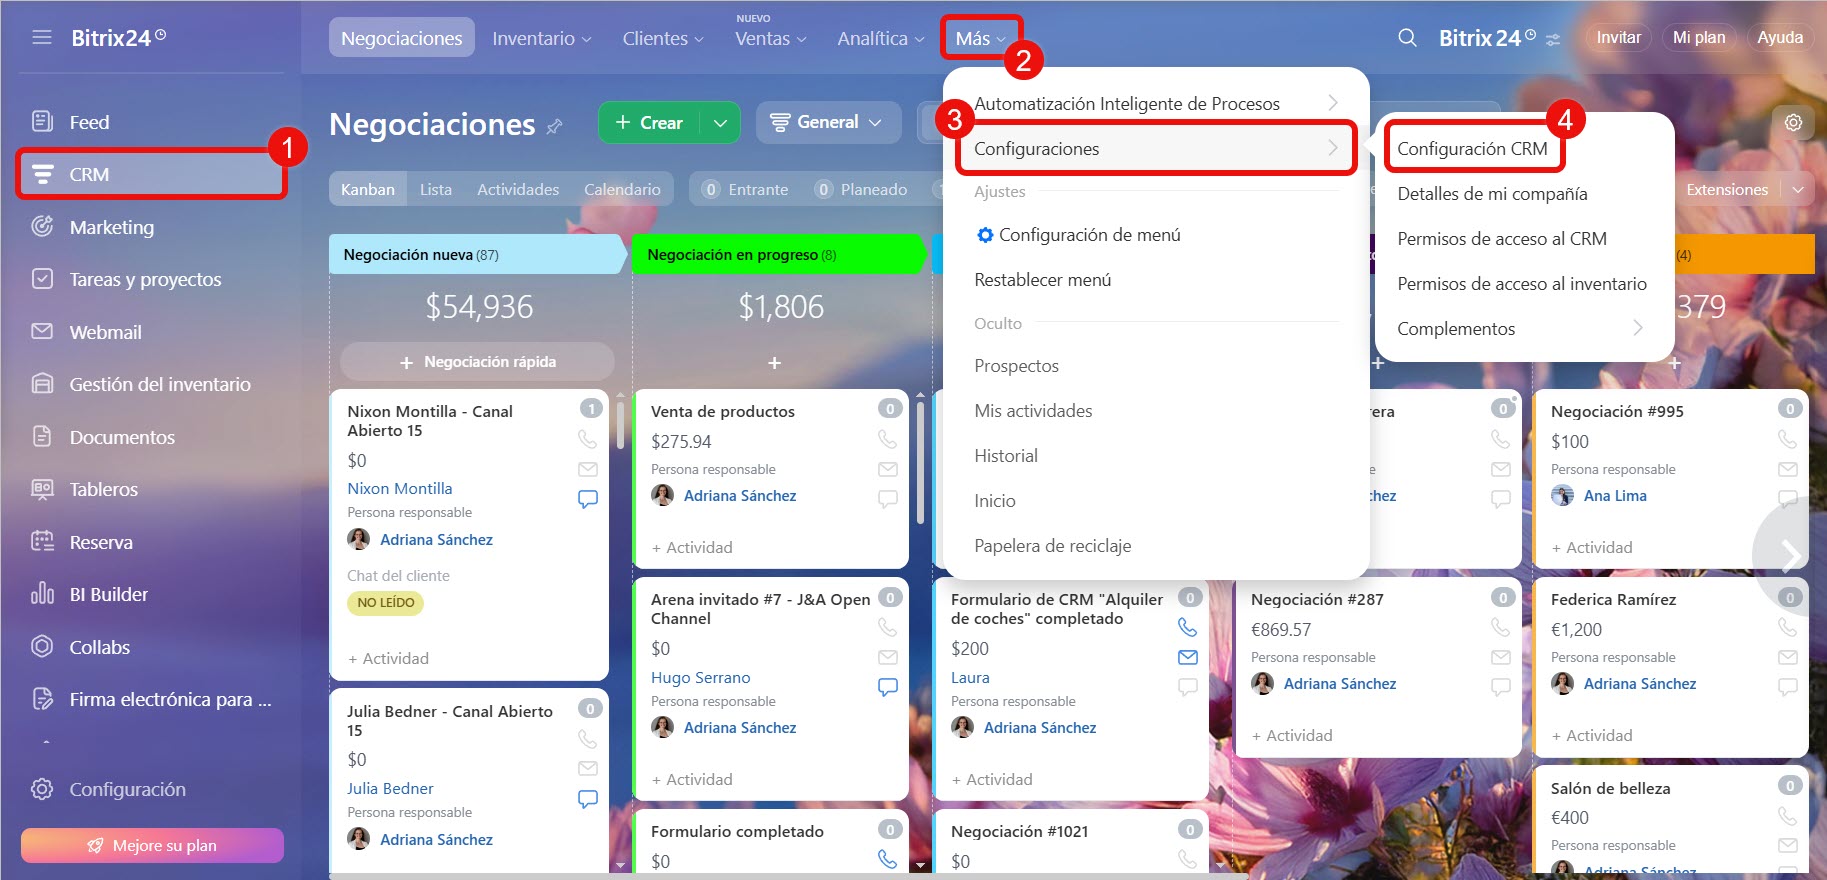Open the Adriana Sánchez link on Negociación #287
This screenshot has width=1827, height=880.
[x=1339, y=684]
